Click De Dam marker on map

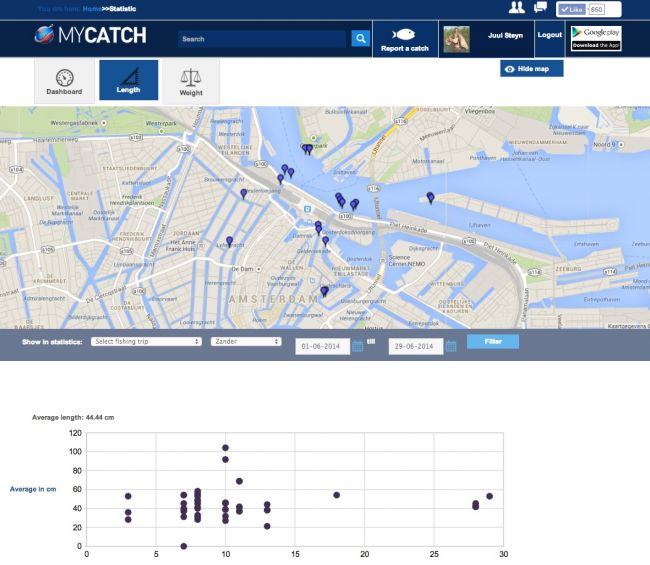coord(259,269)
